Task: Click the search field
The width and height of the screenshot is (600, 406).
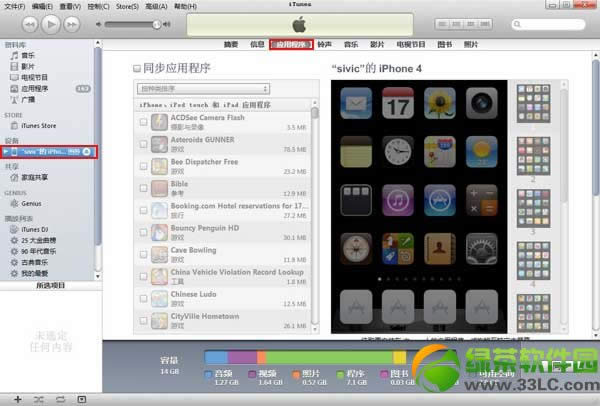Action: 548,24
